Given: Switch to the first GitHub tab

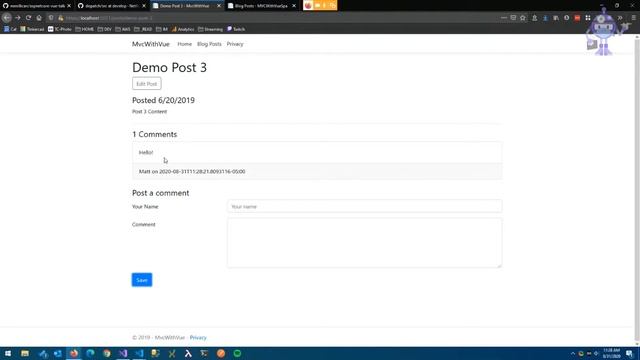Looking at the screenshot, I should (x=37, y=6).
